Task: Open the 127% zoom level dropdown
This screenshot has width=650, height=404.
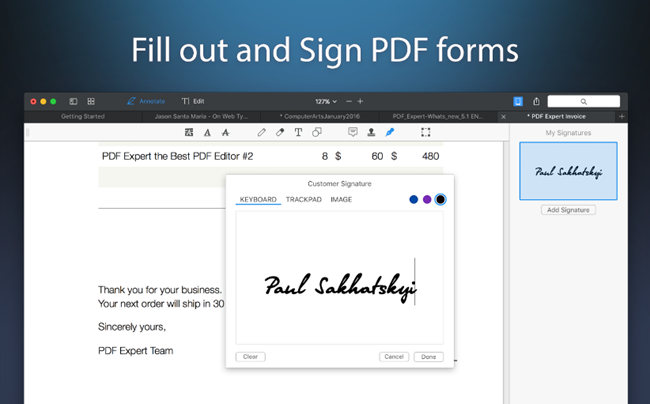Action: coord(326,102)
